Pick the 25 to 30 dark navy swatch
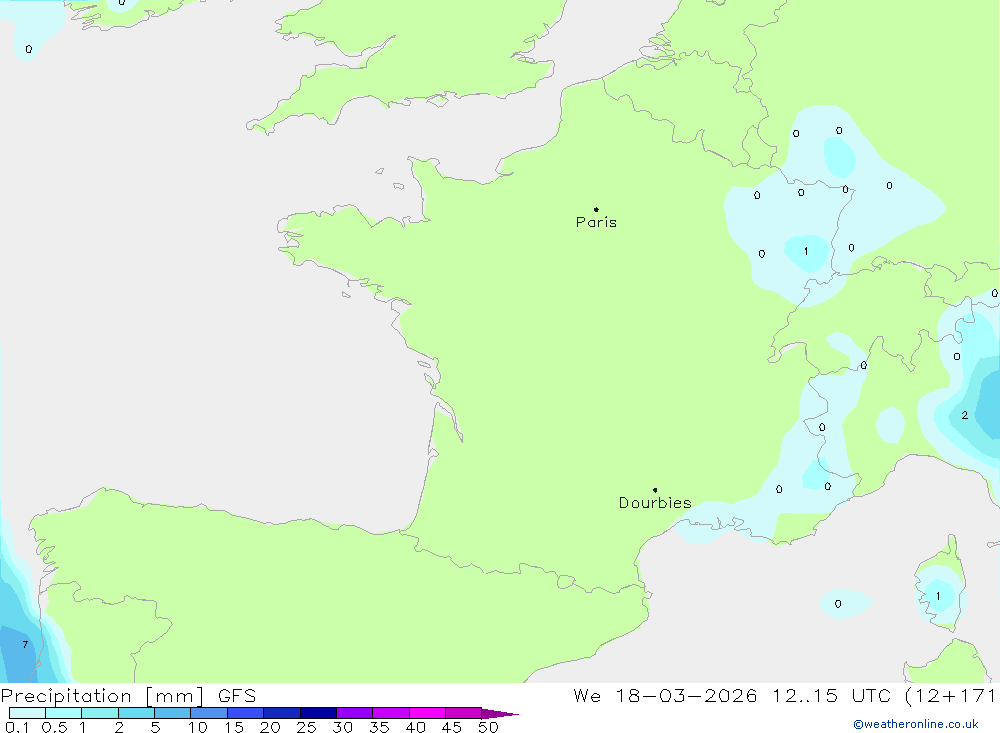1000x733 pixels. (318, 713)
